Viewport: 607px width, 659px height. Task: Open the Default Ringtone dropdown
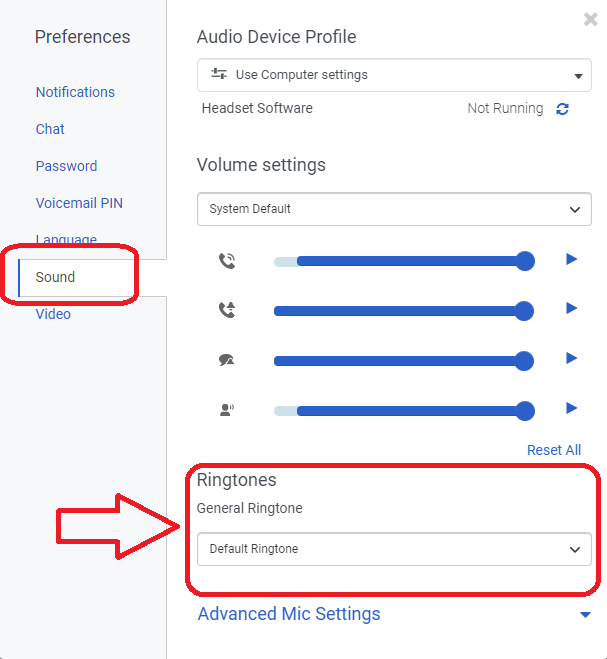pyautogui.click(x=394, y=549)
